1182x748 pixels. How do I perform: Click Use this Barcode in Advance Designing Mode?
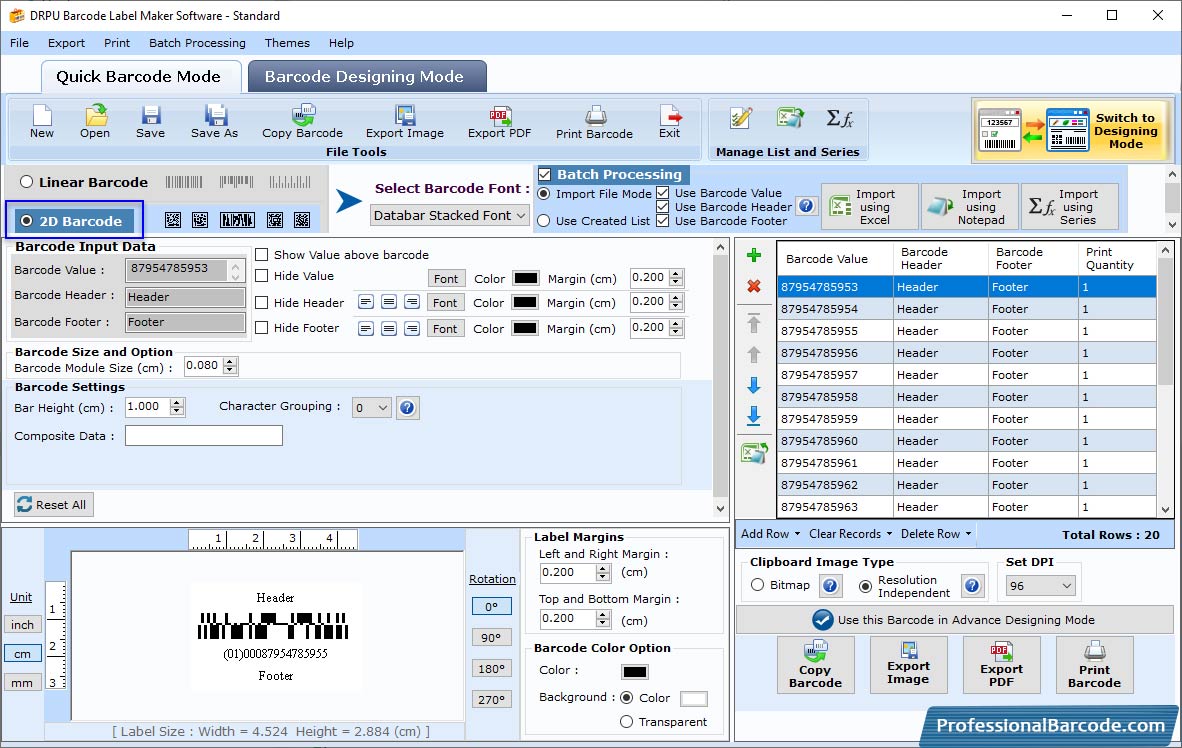[954, 620]
